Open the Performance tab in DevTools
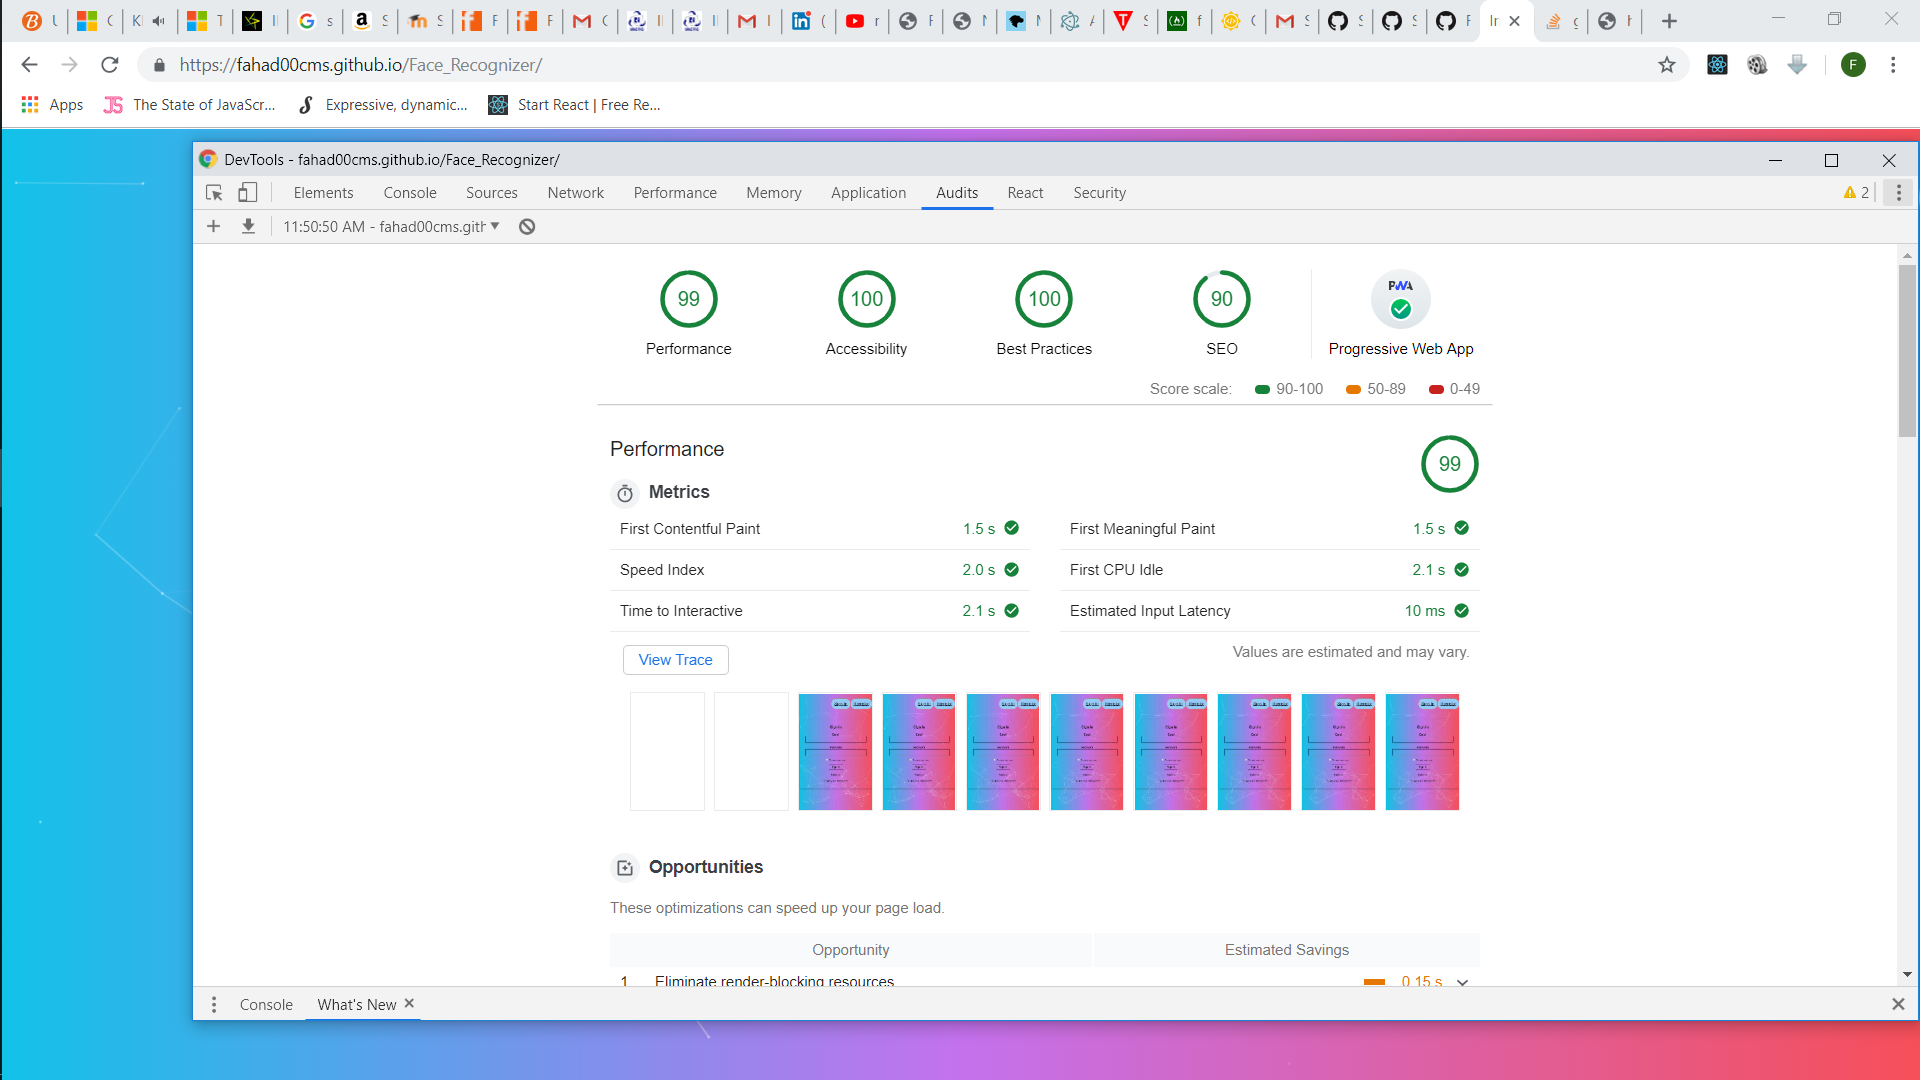1920x1080 pixels. click(x=674, y=193)
